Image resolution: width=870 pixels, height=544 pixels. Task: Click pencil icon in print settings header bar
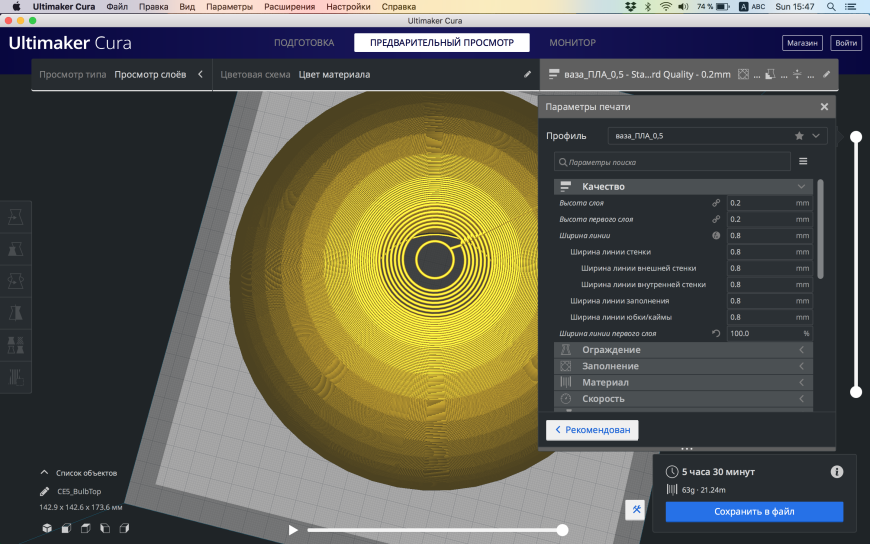[826, 74]
